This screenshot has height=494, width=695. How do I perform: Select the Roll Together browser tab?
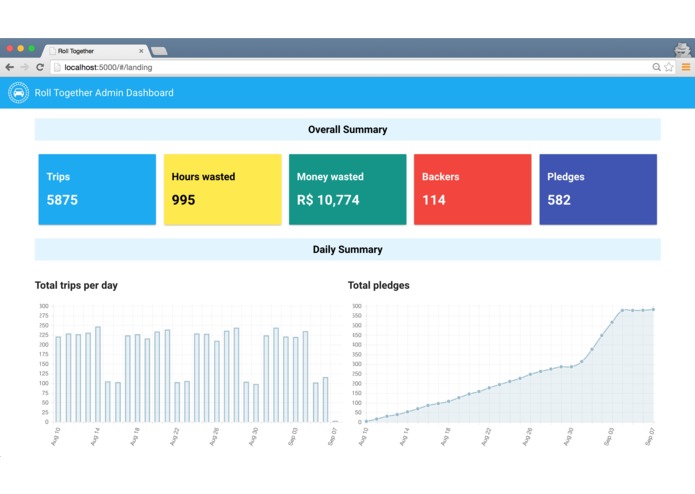click(x=95, y=51)
